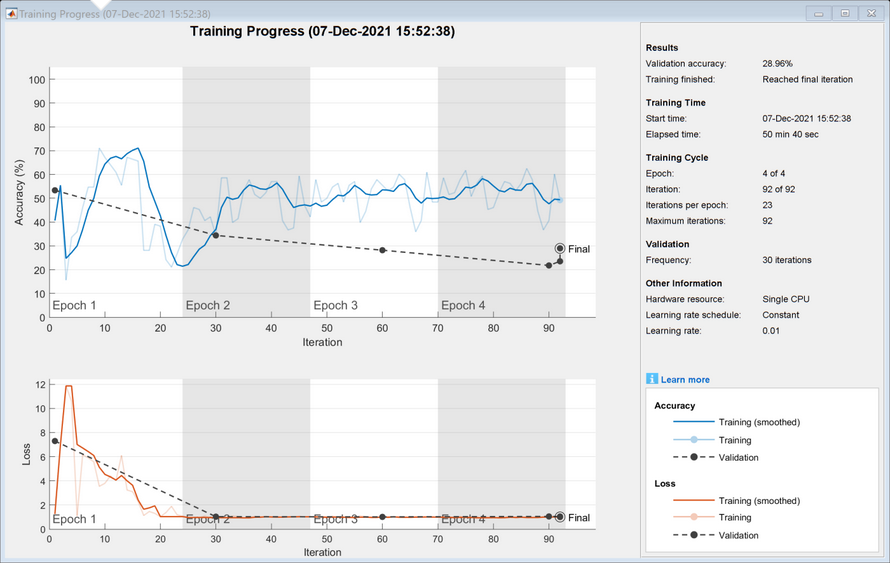
Task: Click the Epoch 4 label in accuracy plot
Action: (463, 305)
